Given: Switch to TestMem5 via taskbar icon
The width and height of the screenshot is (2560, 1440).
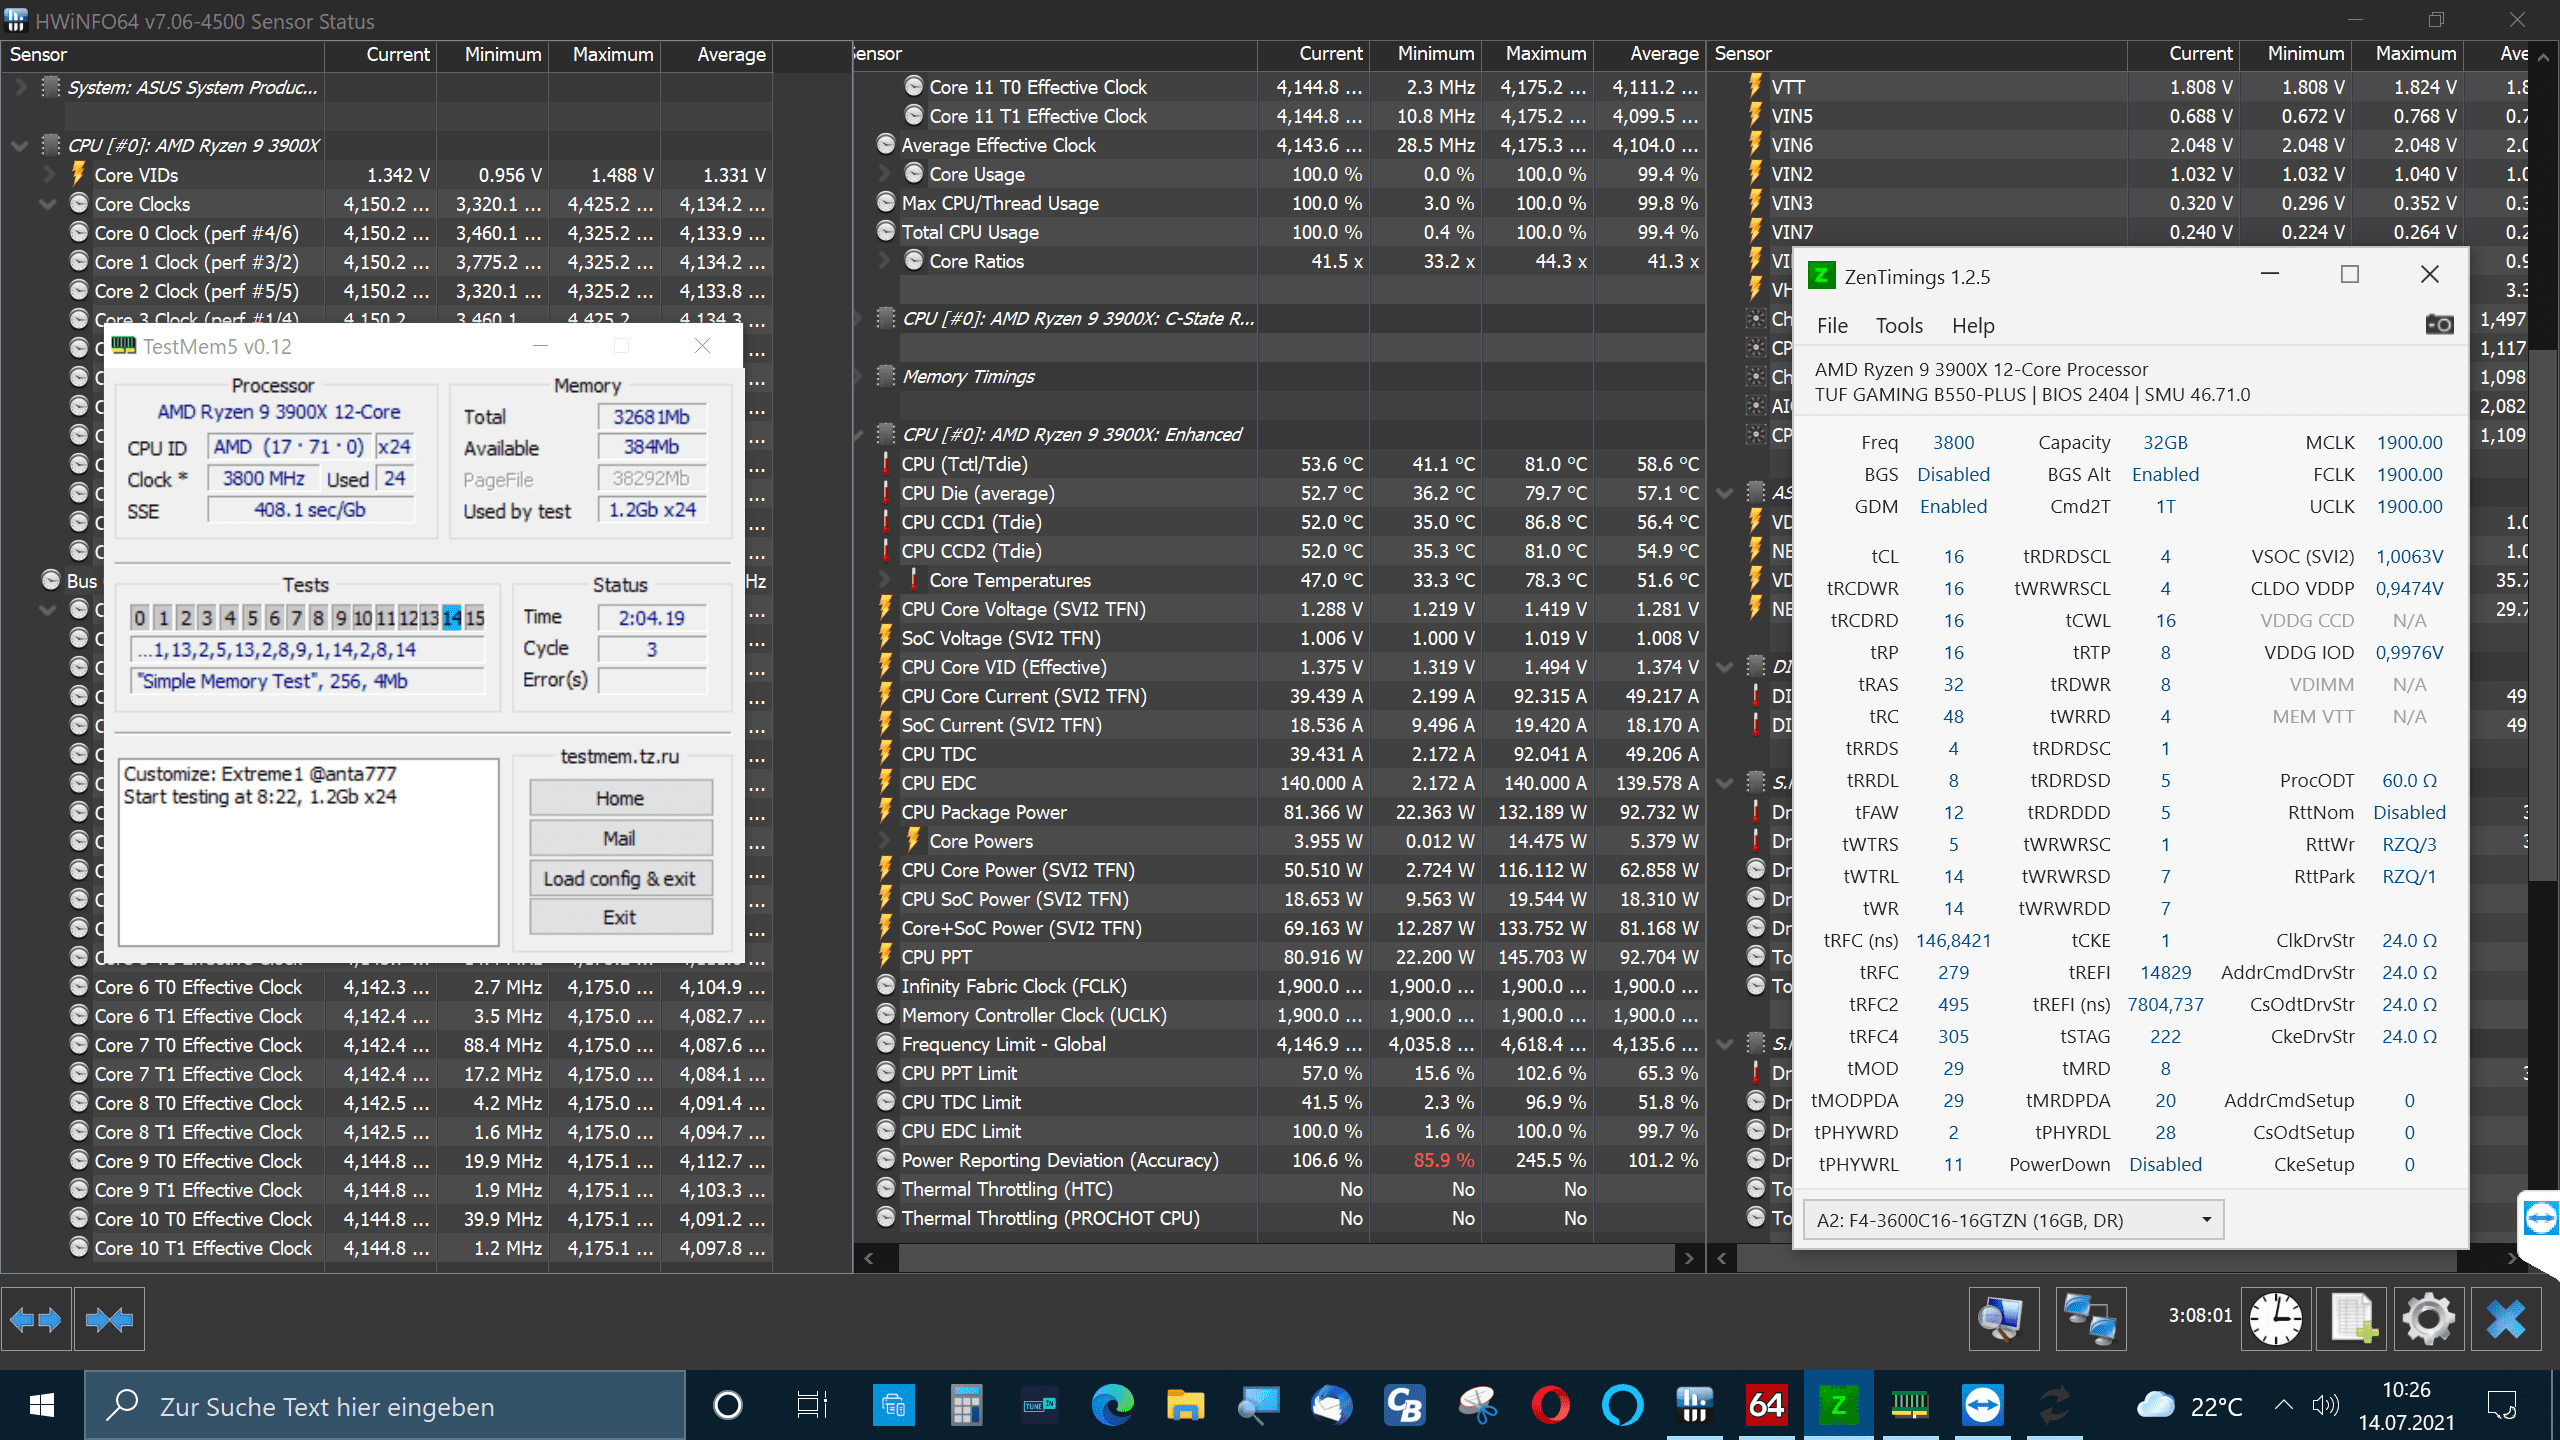Looking at the screenshot, I should click(x=1910, y=1406).
